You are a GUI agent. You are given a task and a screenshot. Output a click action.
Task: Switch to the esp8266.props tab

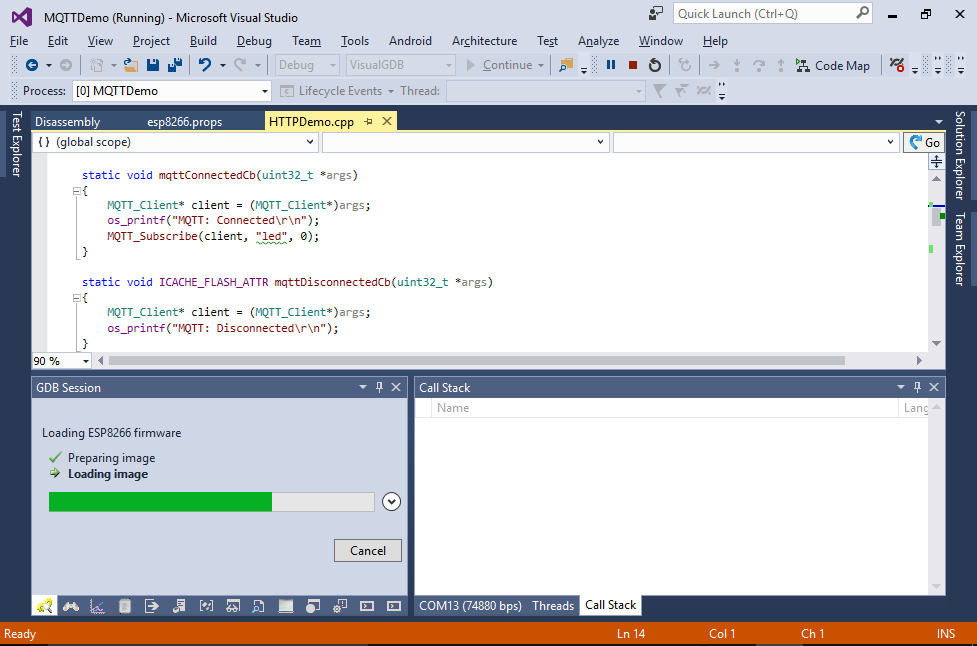[x=184, y=122]
